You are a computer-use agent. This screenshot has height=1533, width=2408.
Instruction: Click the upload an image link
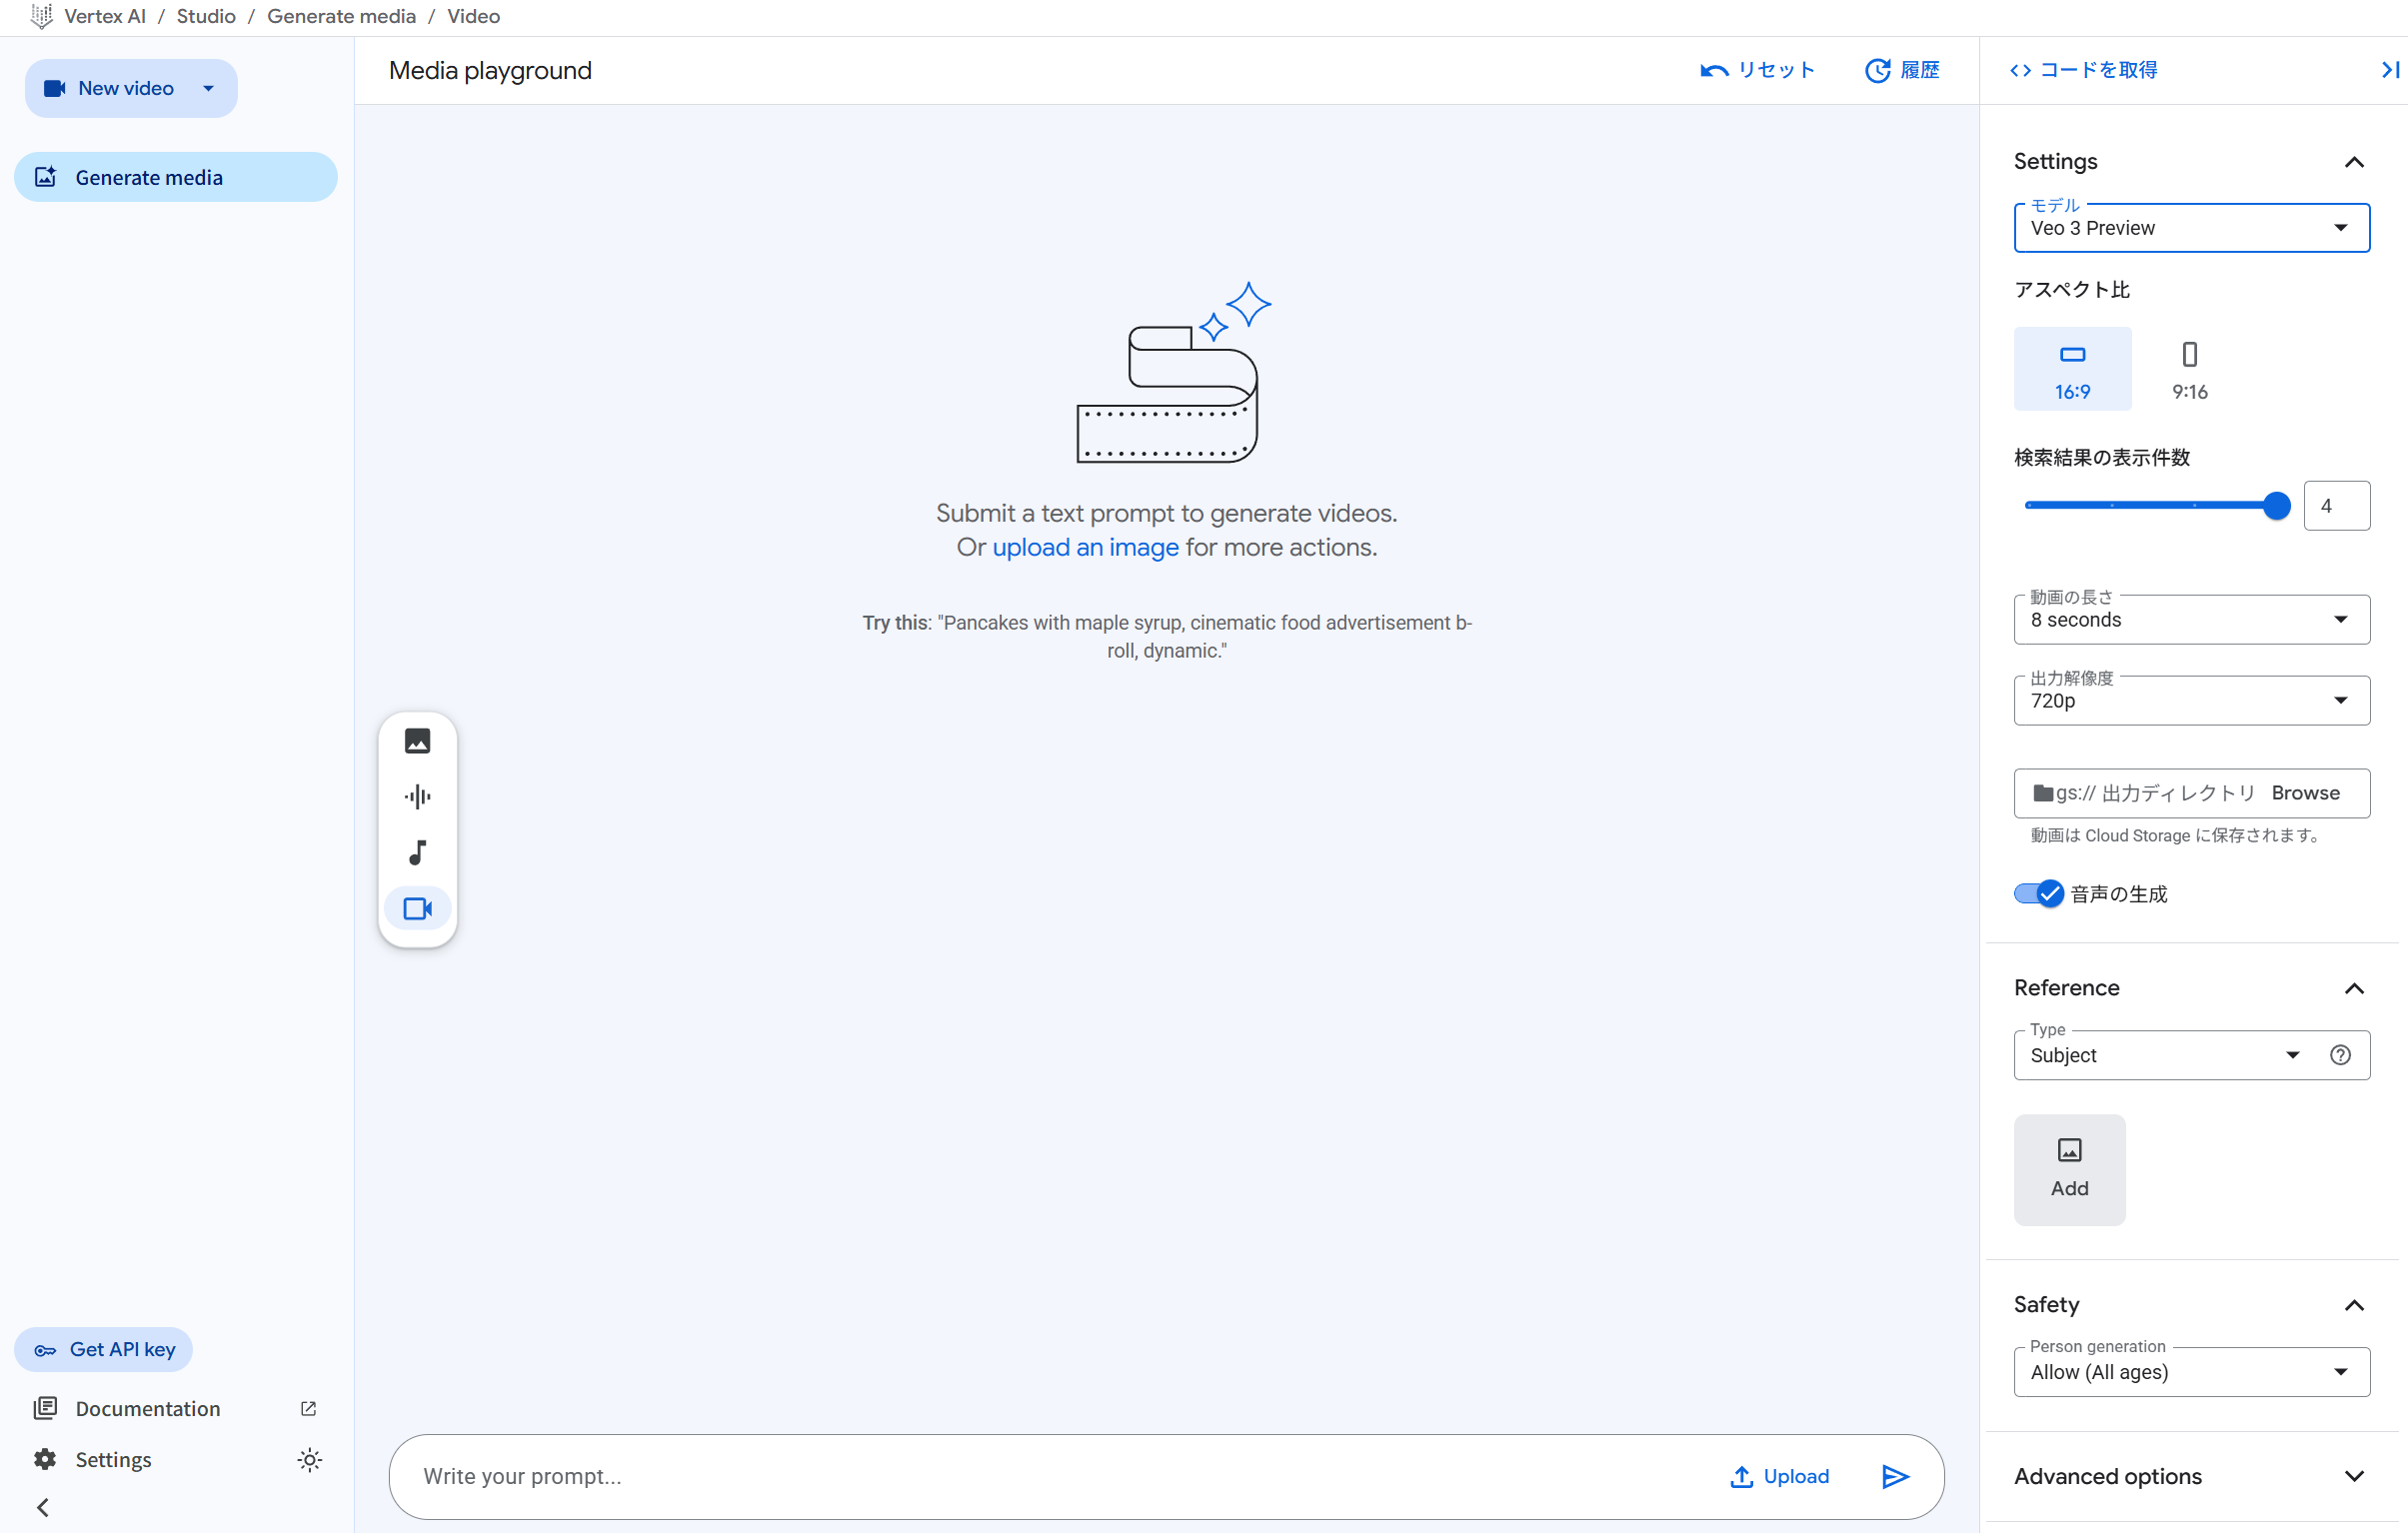1085,547
